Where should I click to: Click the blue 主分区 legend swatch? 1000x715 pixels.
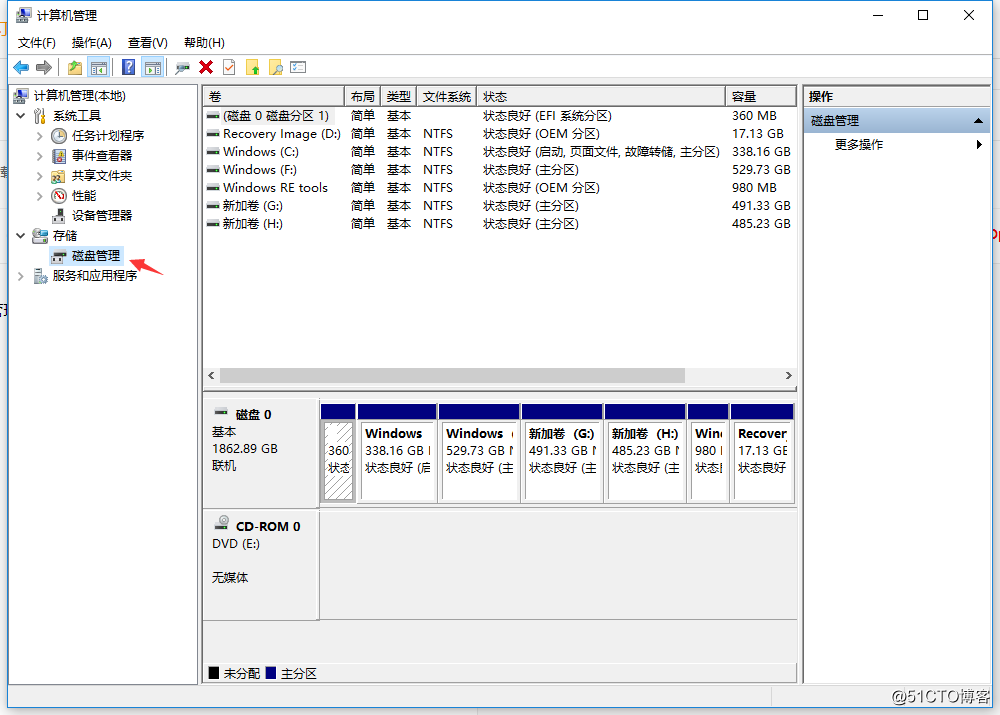tap(271, 673)
